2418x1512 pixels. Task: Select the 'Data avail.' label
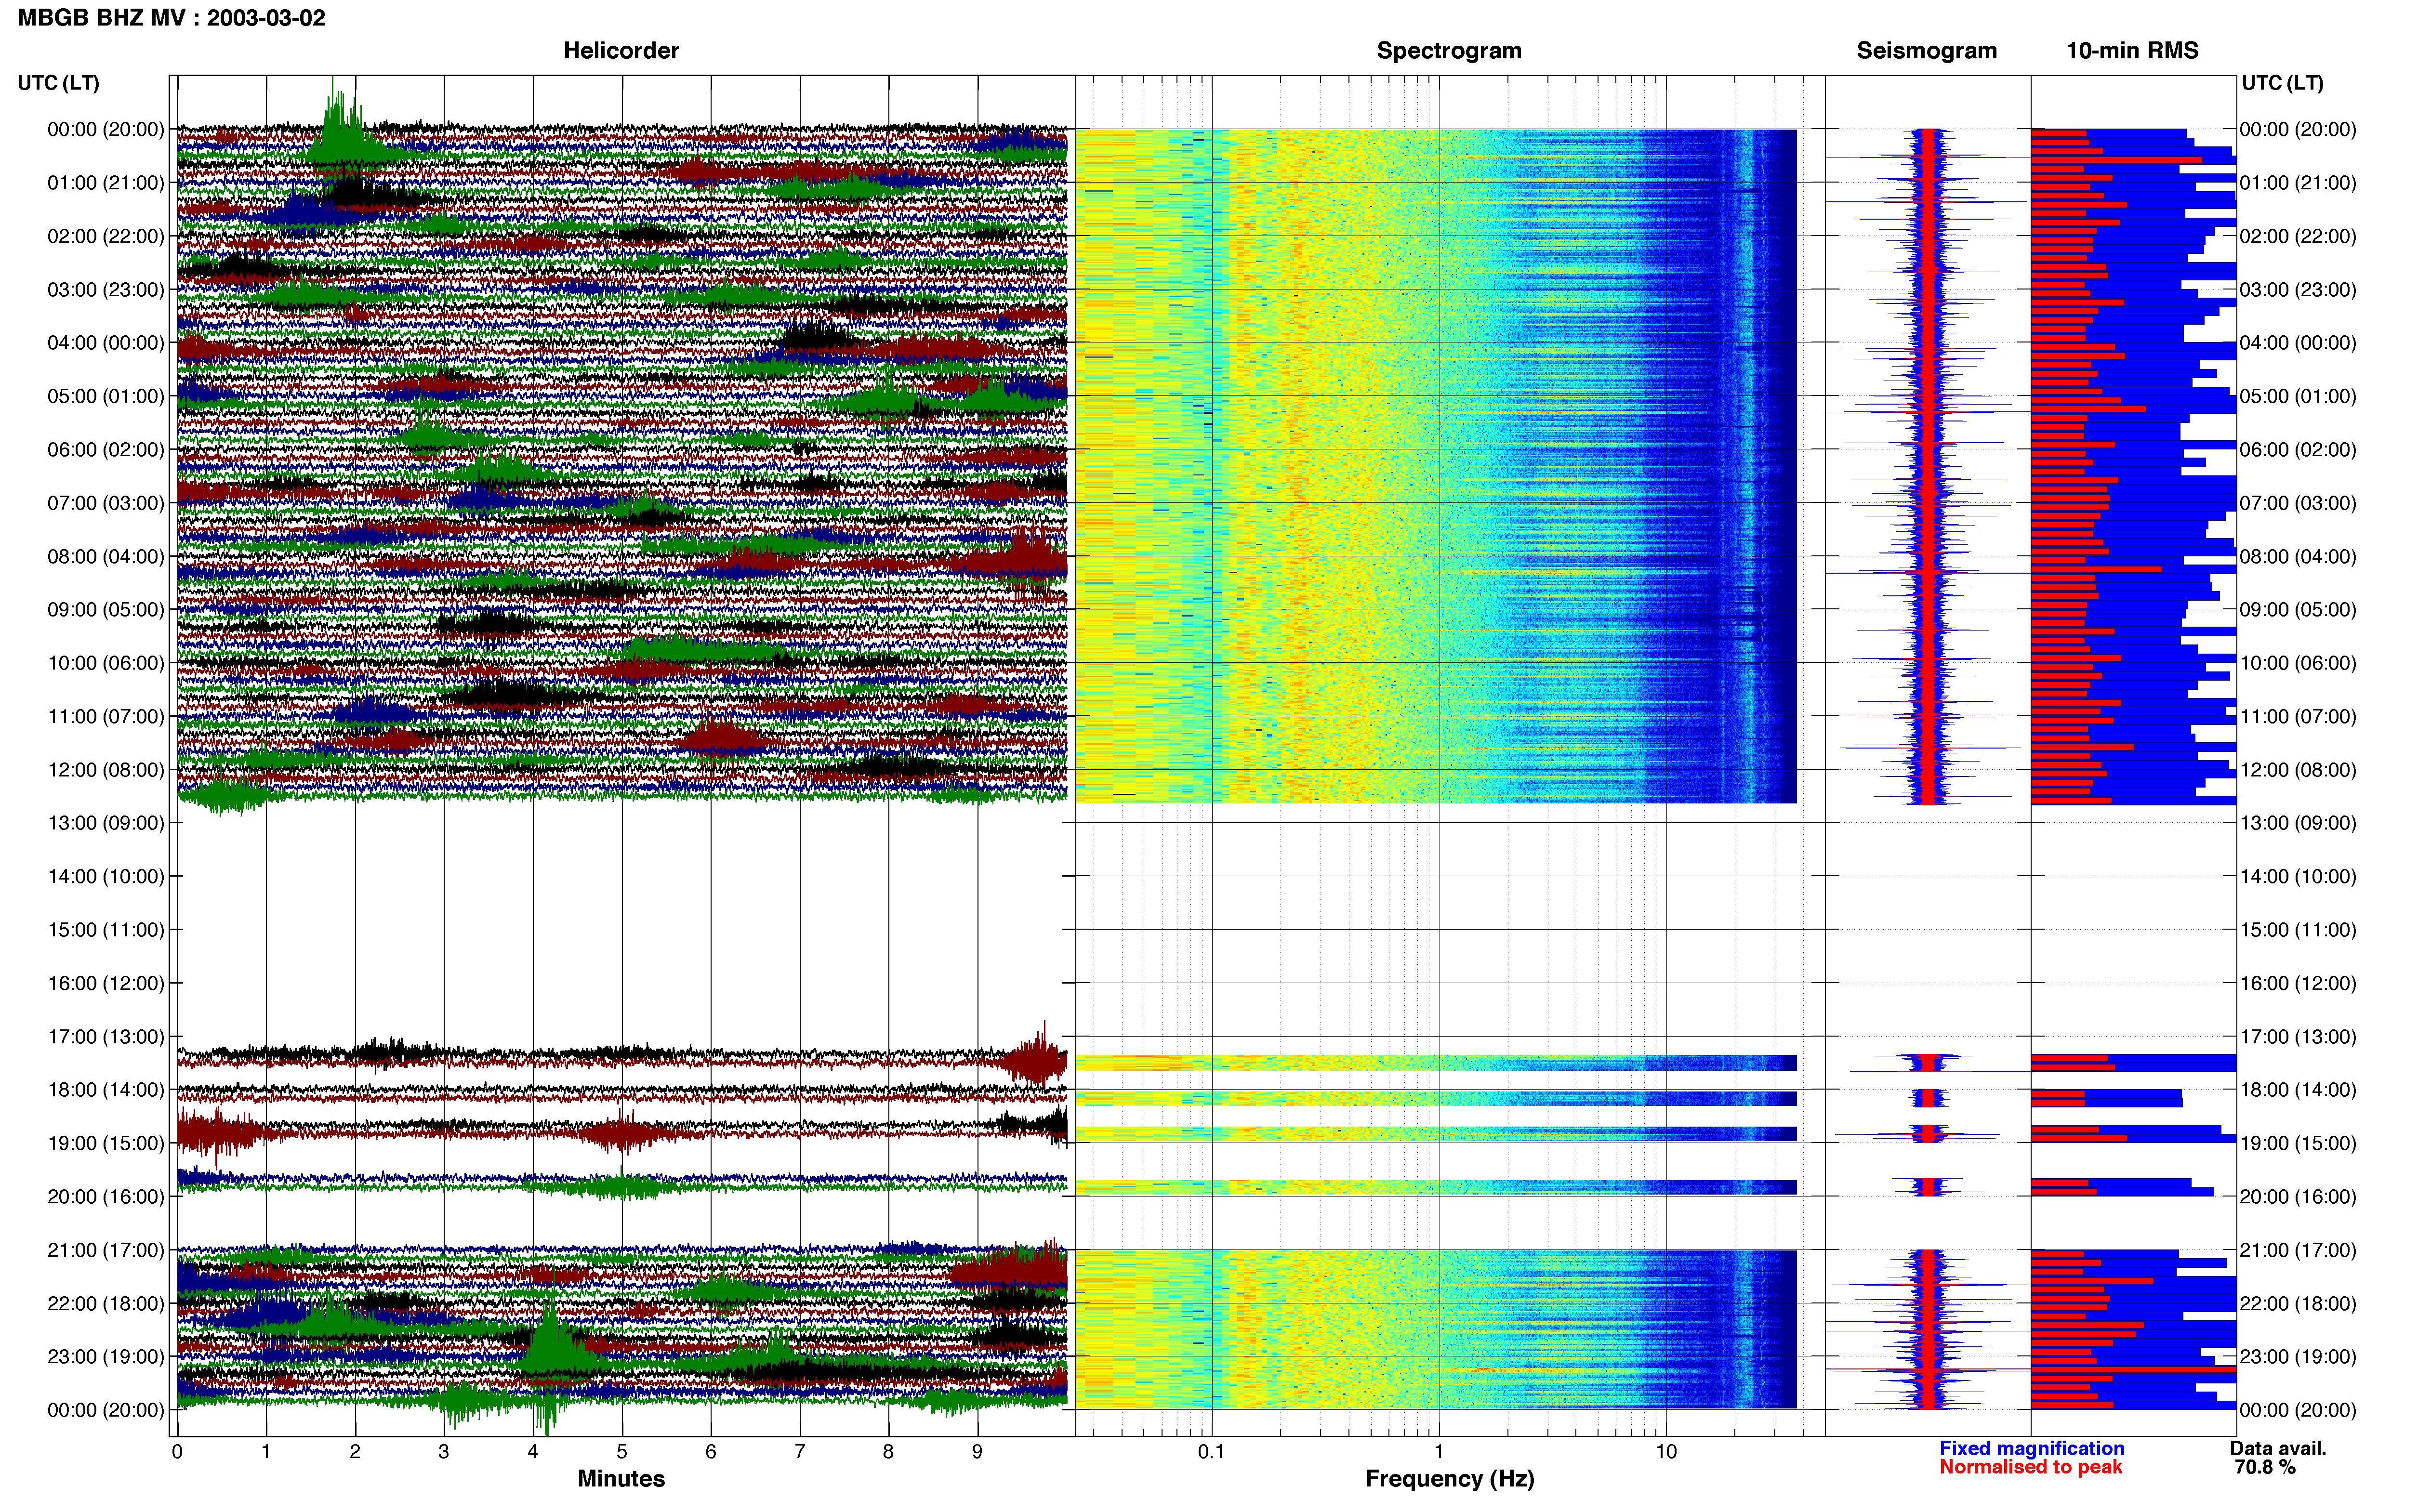[2278, 1449]
